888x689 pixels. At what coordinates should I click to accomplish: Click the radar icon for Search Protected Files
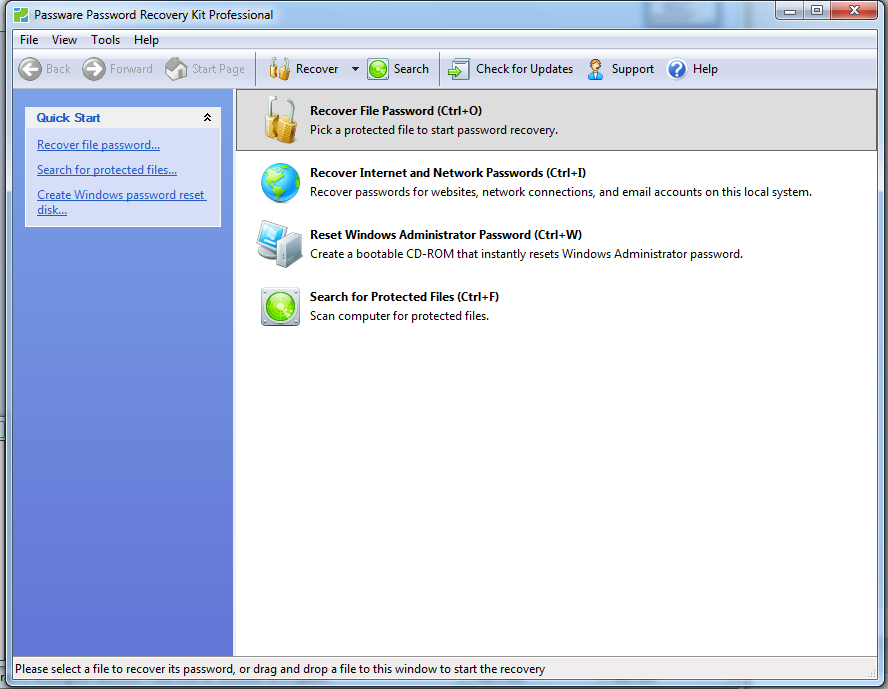pyautogui.click(x=280, y=306)
